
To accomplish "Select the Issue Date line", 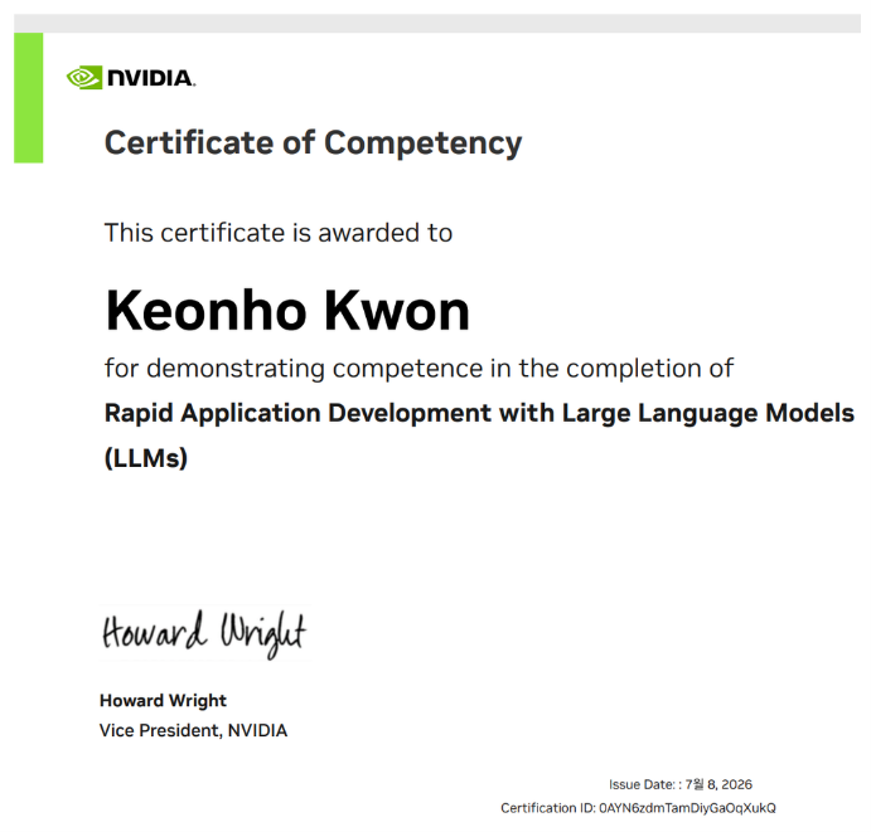I will pos(680,784).
